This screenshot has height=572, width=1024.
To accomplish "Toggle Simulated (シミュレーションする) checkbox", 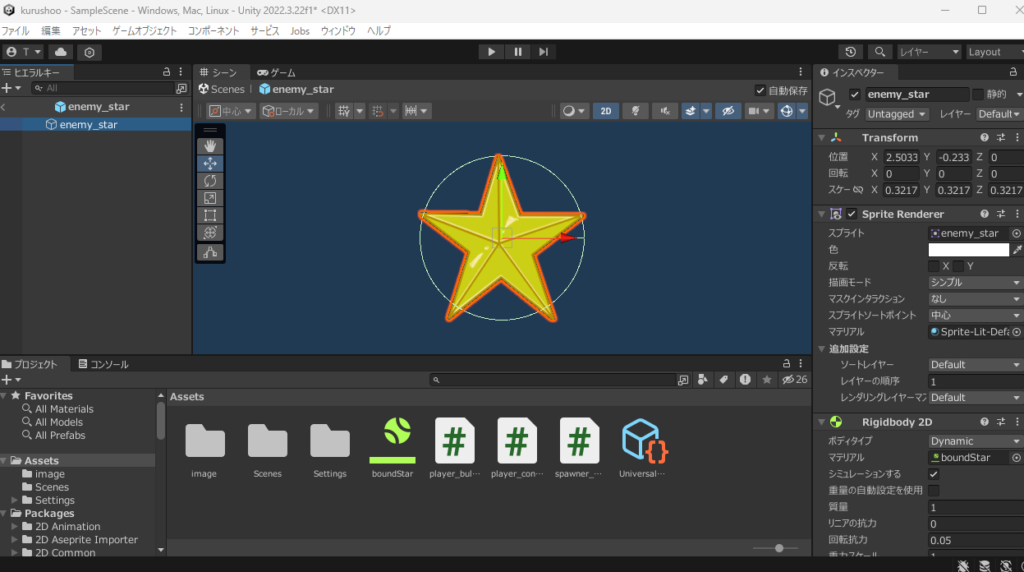I will pyautogui.click(x=934, y=473).
